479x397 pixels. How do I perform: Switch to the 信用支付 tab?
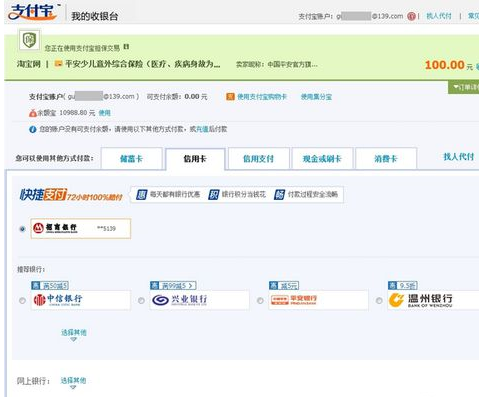click(x=258, y=159)
